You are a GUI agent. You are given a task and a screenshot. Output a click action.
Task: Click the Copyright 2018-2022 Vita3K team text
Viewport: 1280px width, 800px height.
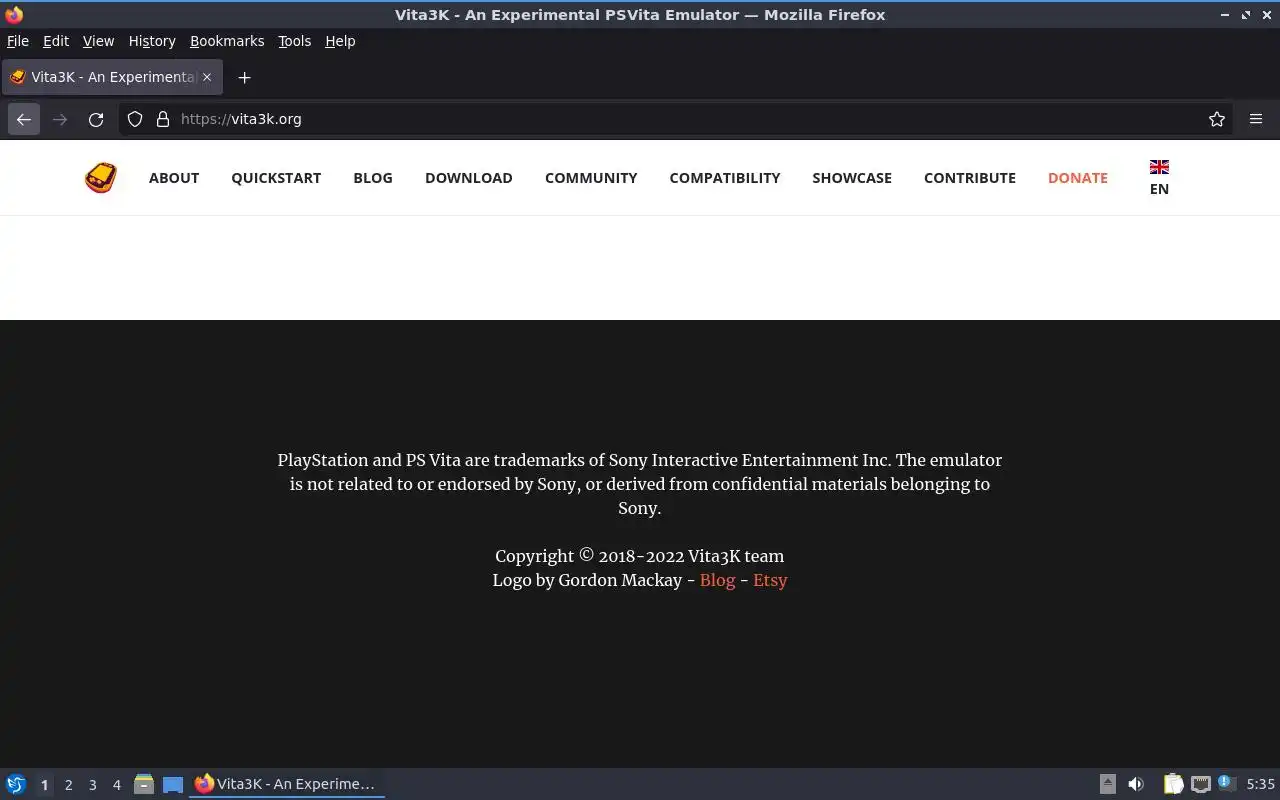point(639,556)
